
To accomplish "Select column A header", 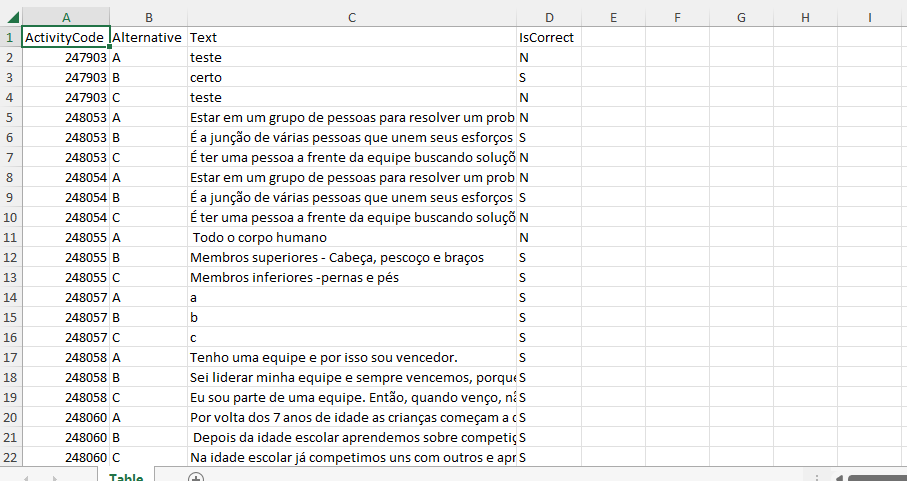I will click(x=66, y=17).
